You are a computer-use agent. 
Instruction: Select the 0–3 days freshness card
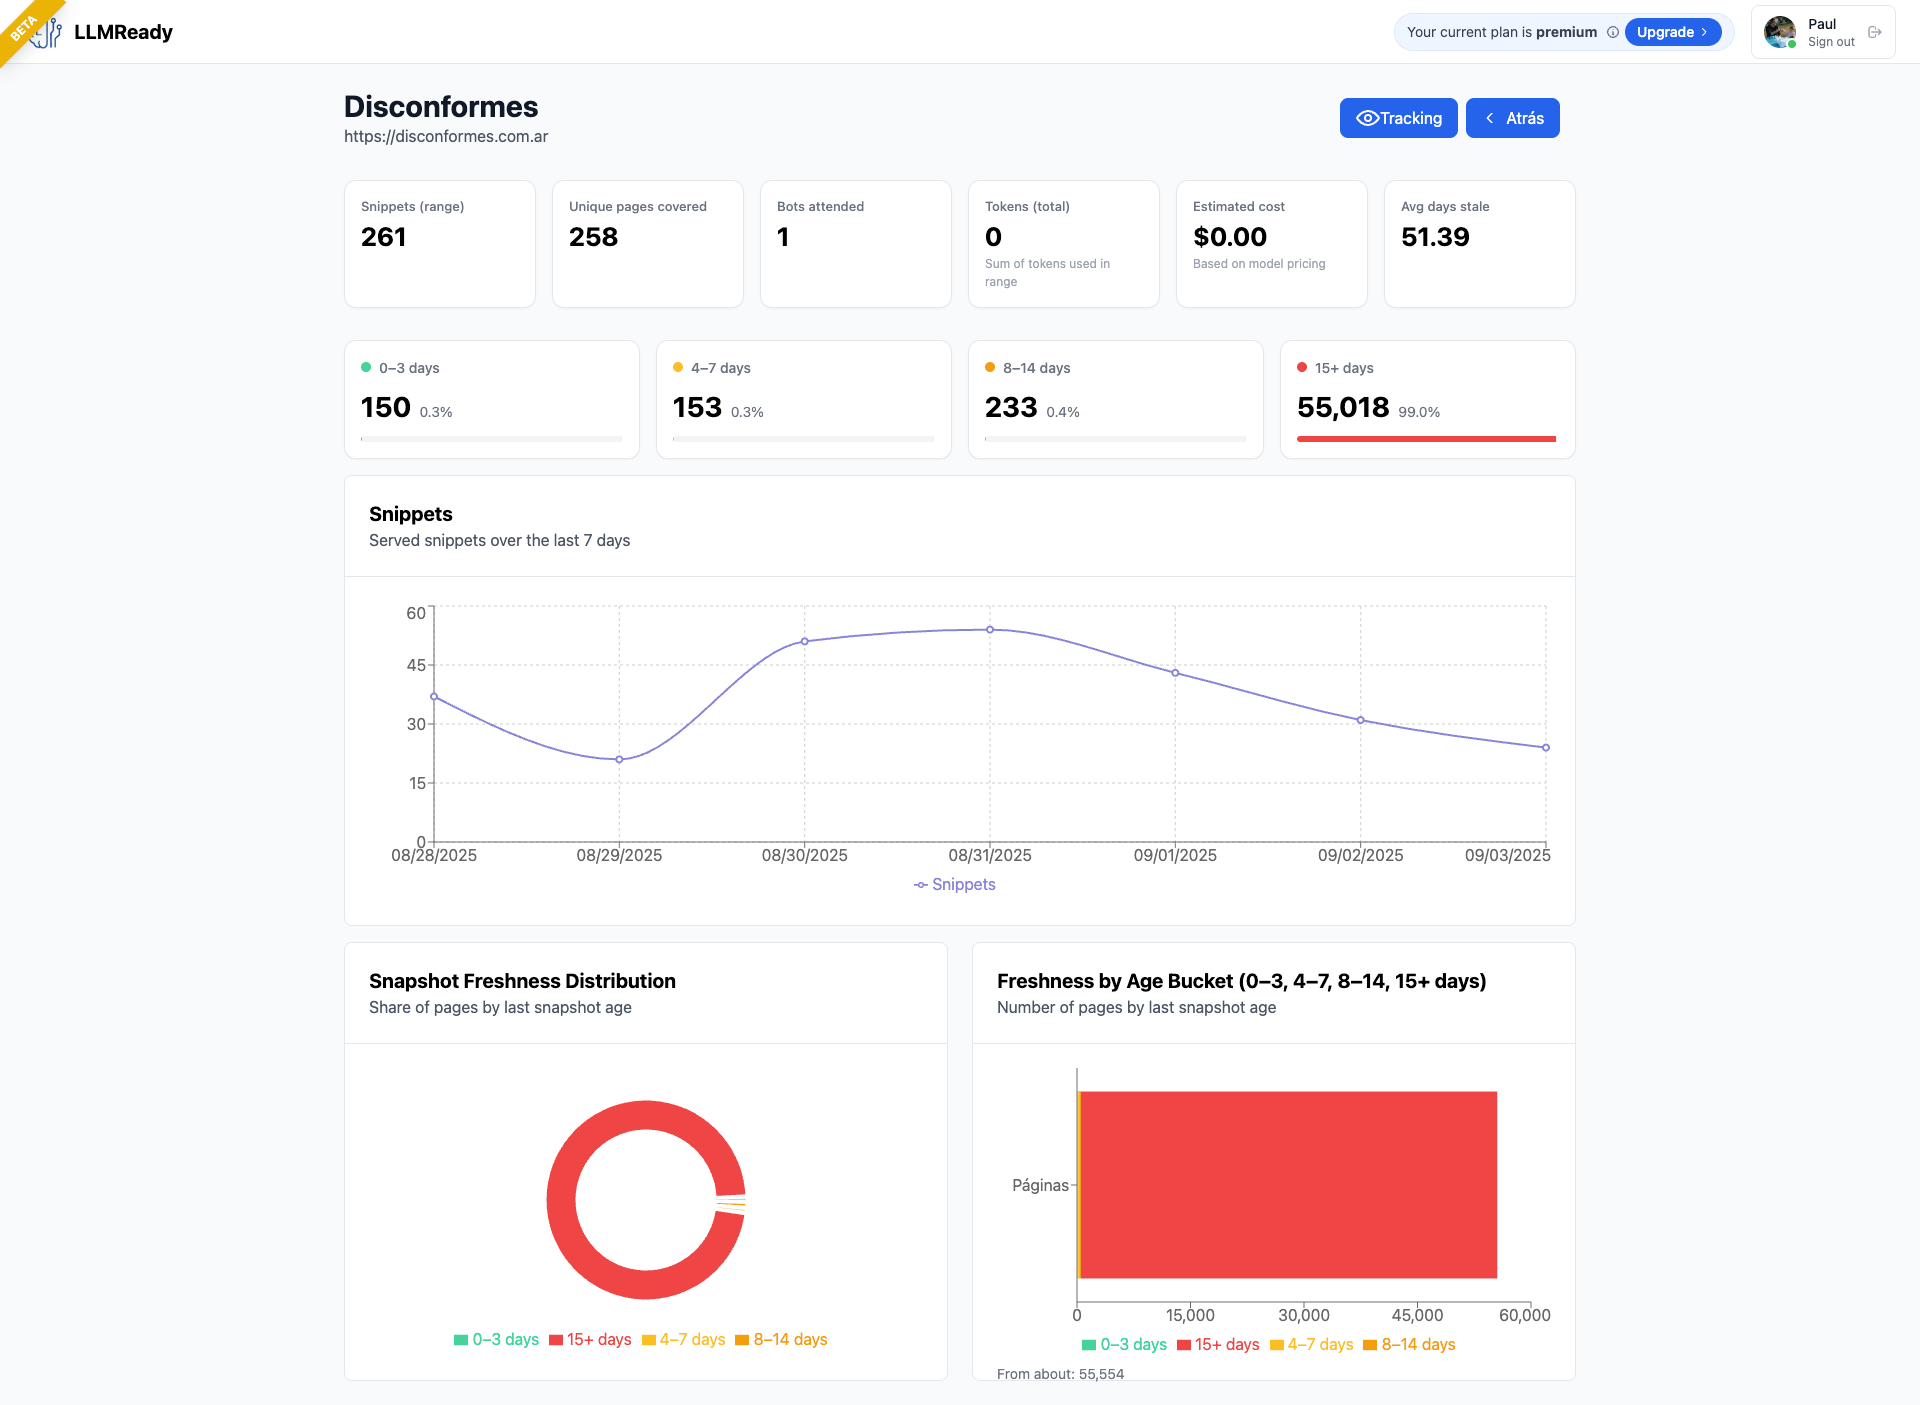pyautogui.click(x=491, y=399)
